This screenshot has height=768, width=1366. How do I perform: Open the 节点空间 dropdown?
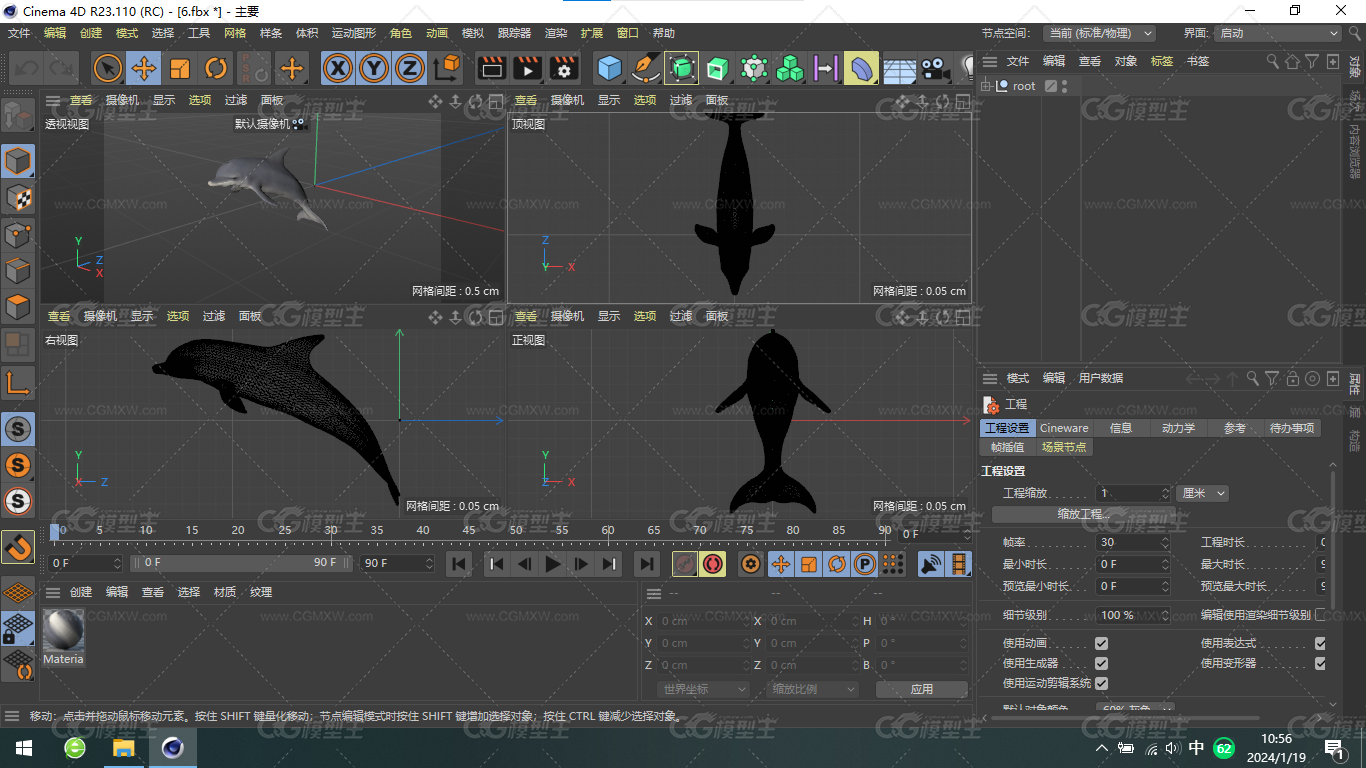tap(1099, 33)
